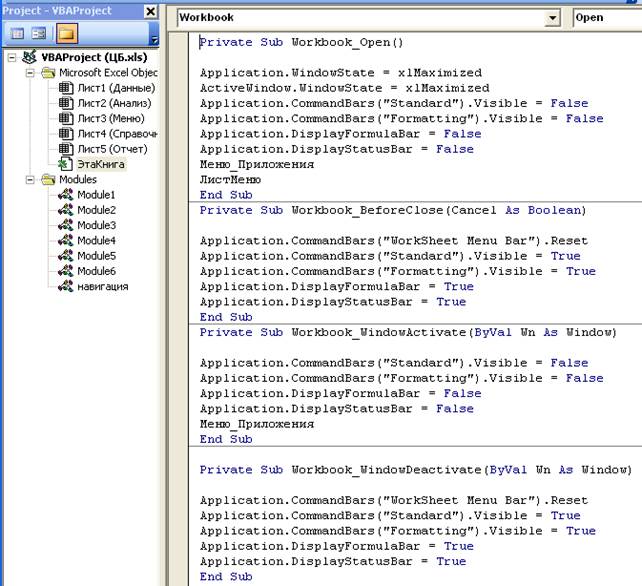The height and width of the screenshot is (586, 642).
Task: Click Workbook_BeforeClose(Cancel As Boolean) declaration
Action: point(393,210)
